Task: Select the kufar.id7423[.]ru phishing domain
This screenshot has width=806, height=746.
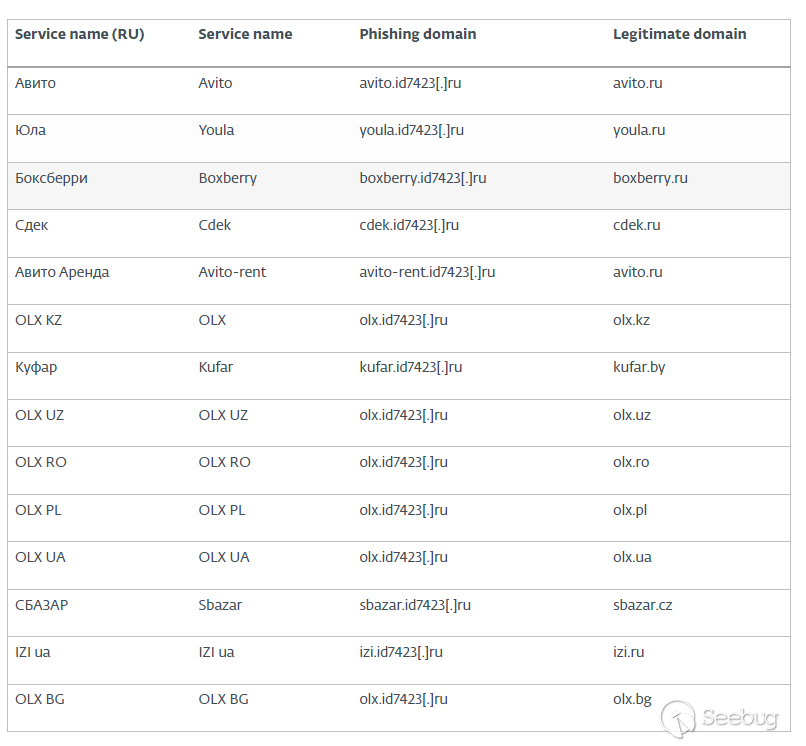Action: (x=410, y=367)
